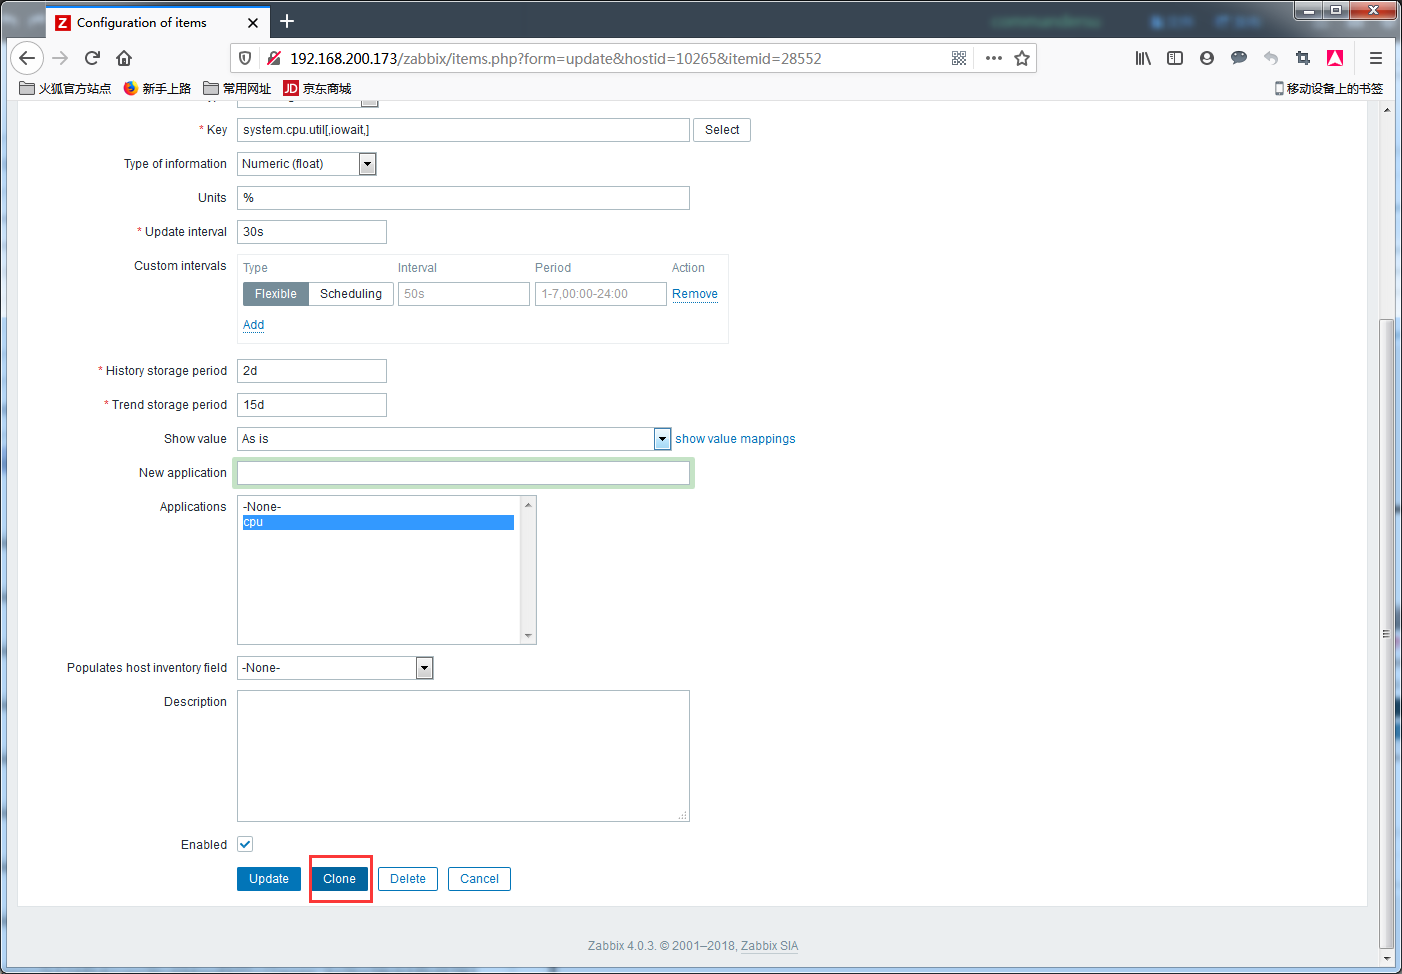Click the Period 1-7,00:00-24:00 field
Screen dimensions: 1402x974
(601, 294)
